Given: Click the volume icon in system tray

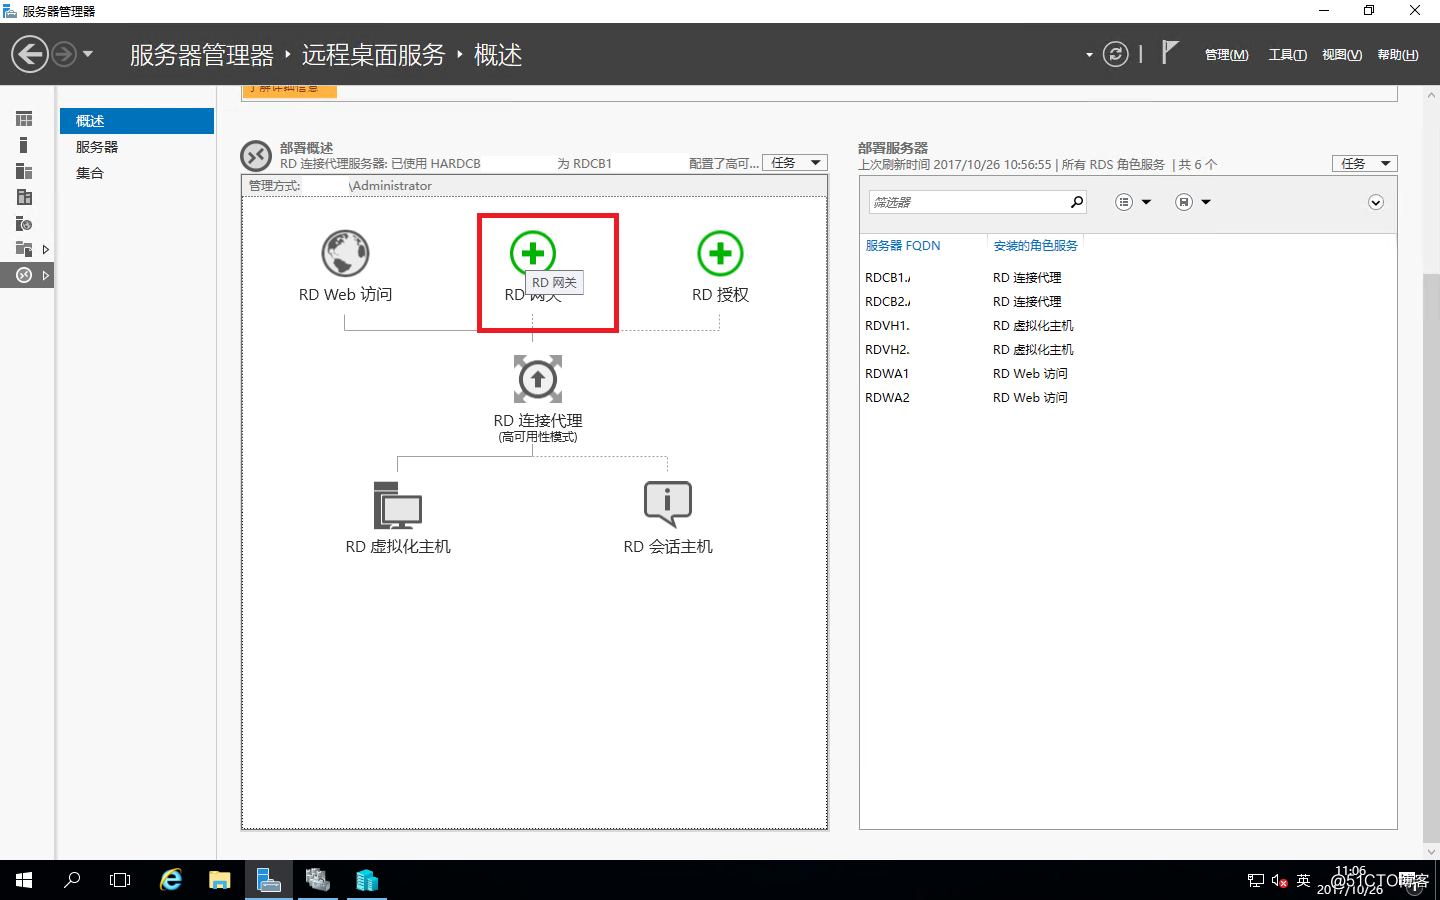Looking at the screenshot, I should 1279,881.
